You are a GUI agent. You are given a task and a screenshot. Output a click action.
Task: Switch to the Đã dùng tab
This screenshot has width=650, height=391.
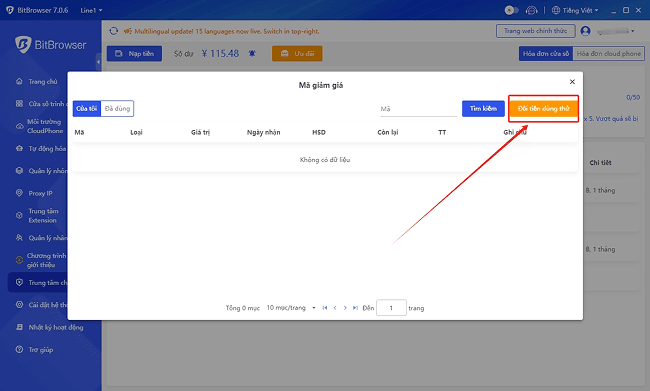coord(117,109)
